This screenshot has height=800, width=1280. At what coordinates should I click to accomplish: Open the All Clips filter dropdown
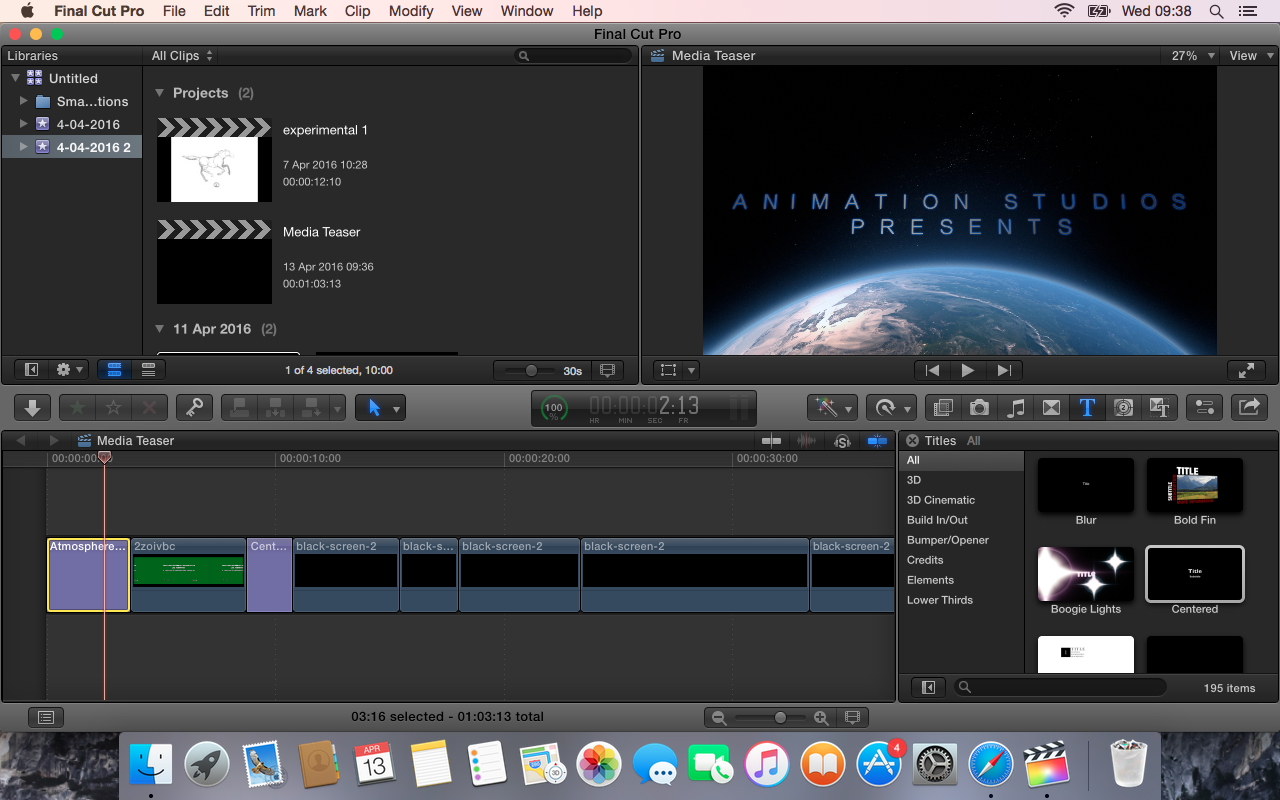[182, 56]
